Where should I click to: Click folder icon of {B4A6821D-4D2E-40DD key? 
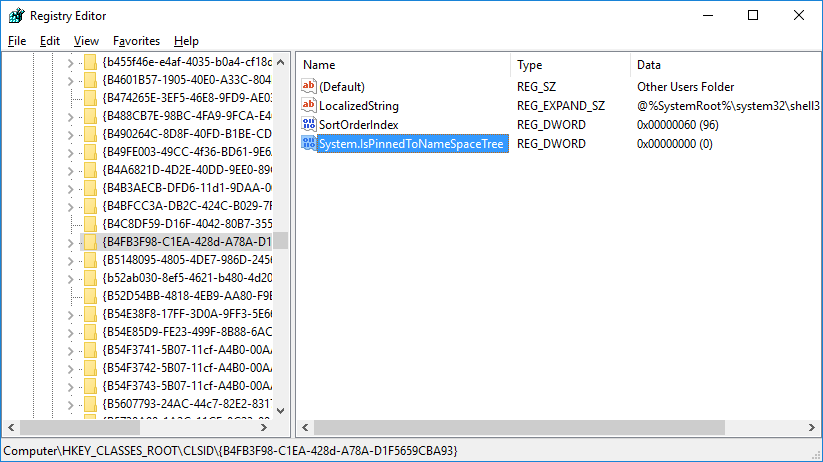[x=90, y=170]
